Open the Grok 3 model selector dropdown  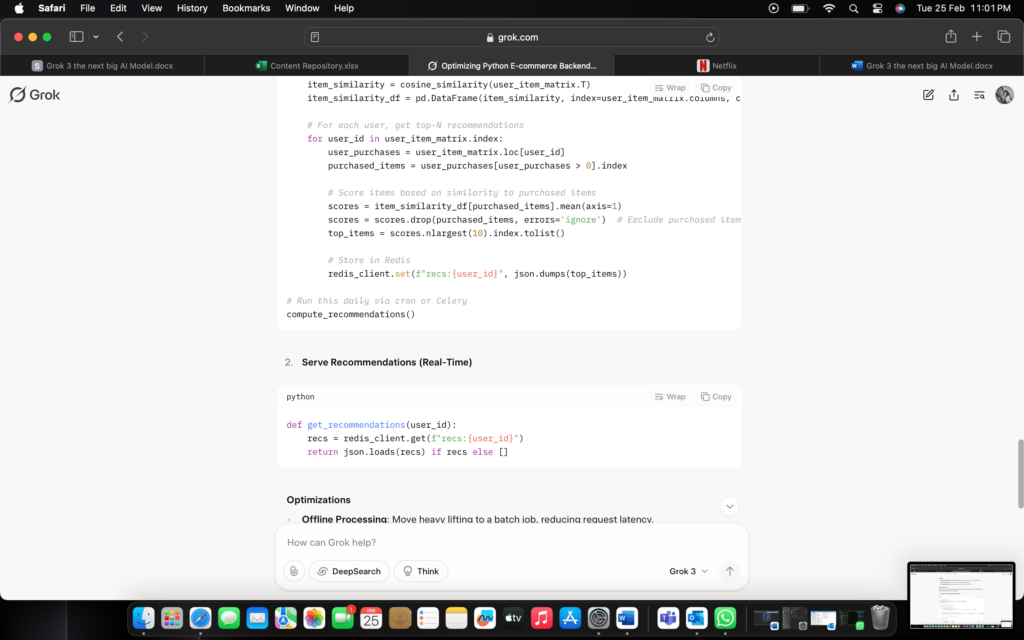click(x=688, y=571)
